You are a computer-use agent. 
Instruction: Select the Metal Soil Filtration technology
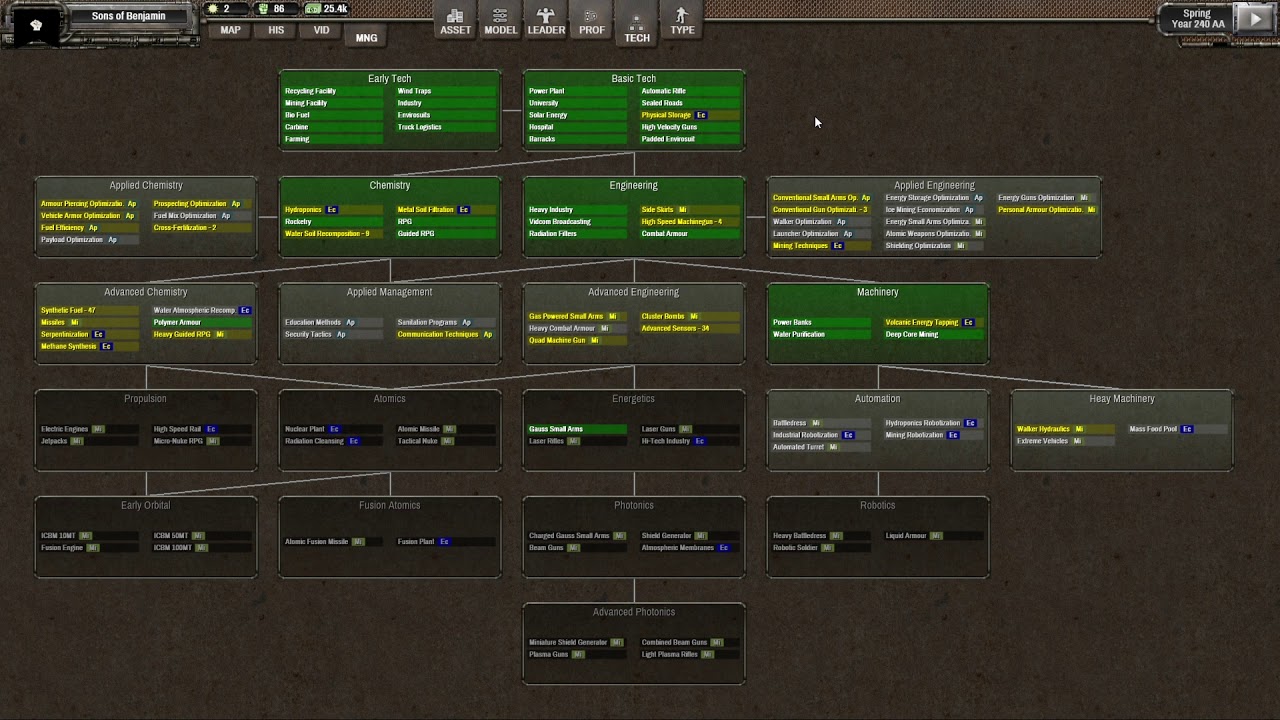point(446,210)
